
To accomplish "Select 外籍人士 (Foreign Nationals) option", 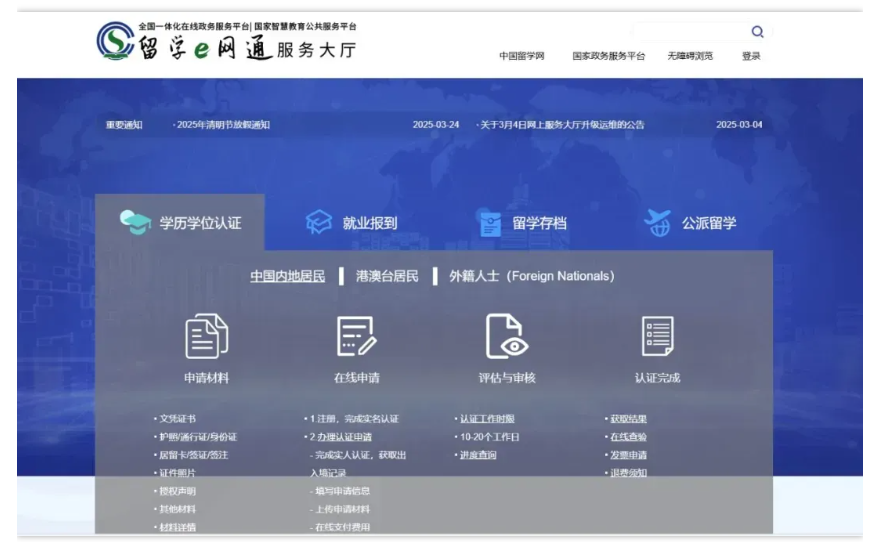I will point(531,276).
